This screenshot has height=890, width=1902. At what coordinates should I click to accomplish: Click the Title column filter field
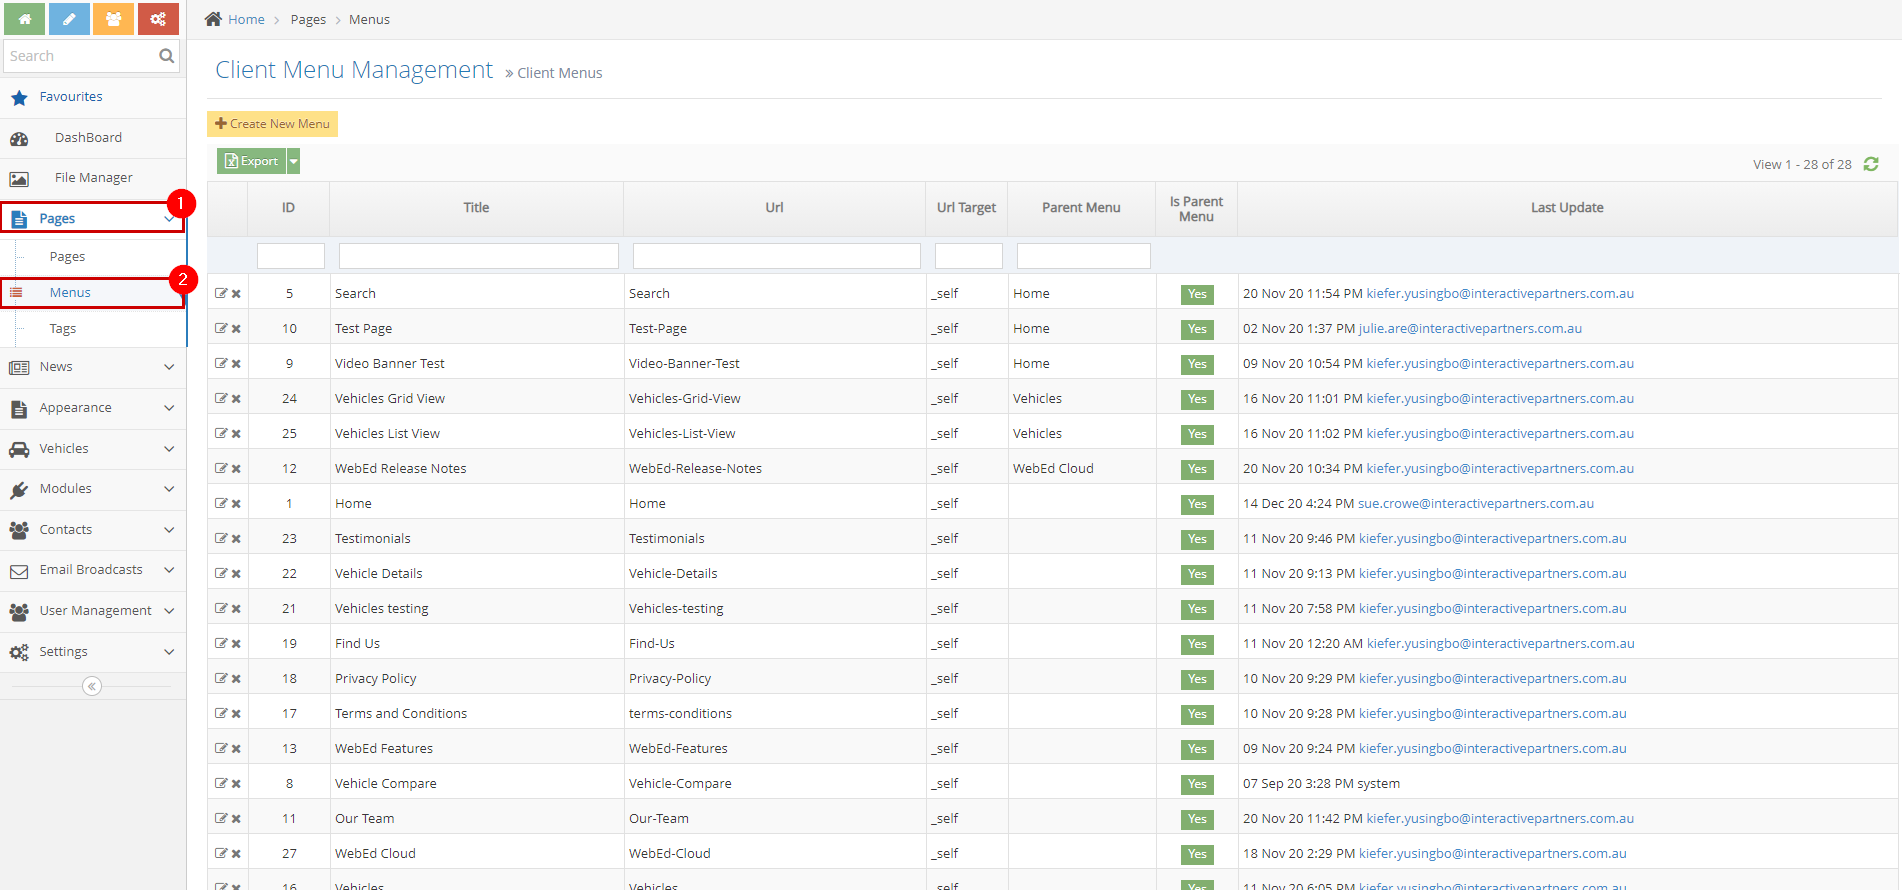(478, 256)
